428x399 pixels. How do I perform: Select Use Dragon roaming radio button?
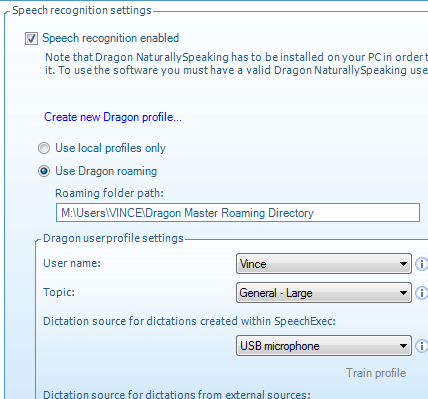(44, 171)
